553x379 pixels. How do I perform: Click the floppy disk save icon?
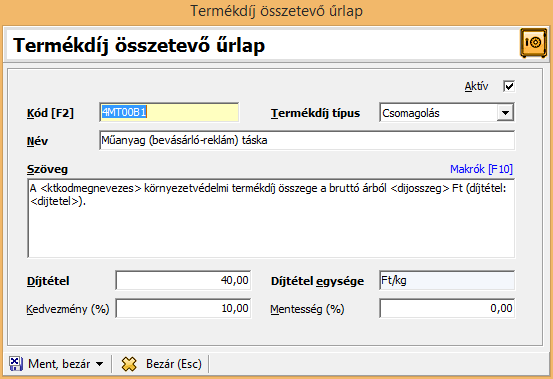click(x=16, y=364)
